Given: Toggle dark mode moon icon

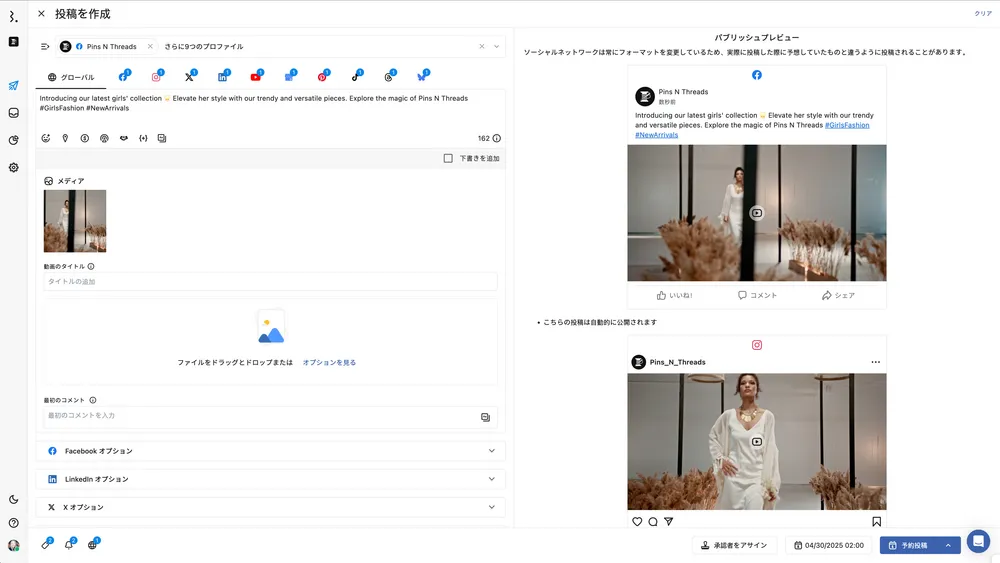Looking at the screenshot, I should tap(13, 500).
